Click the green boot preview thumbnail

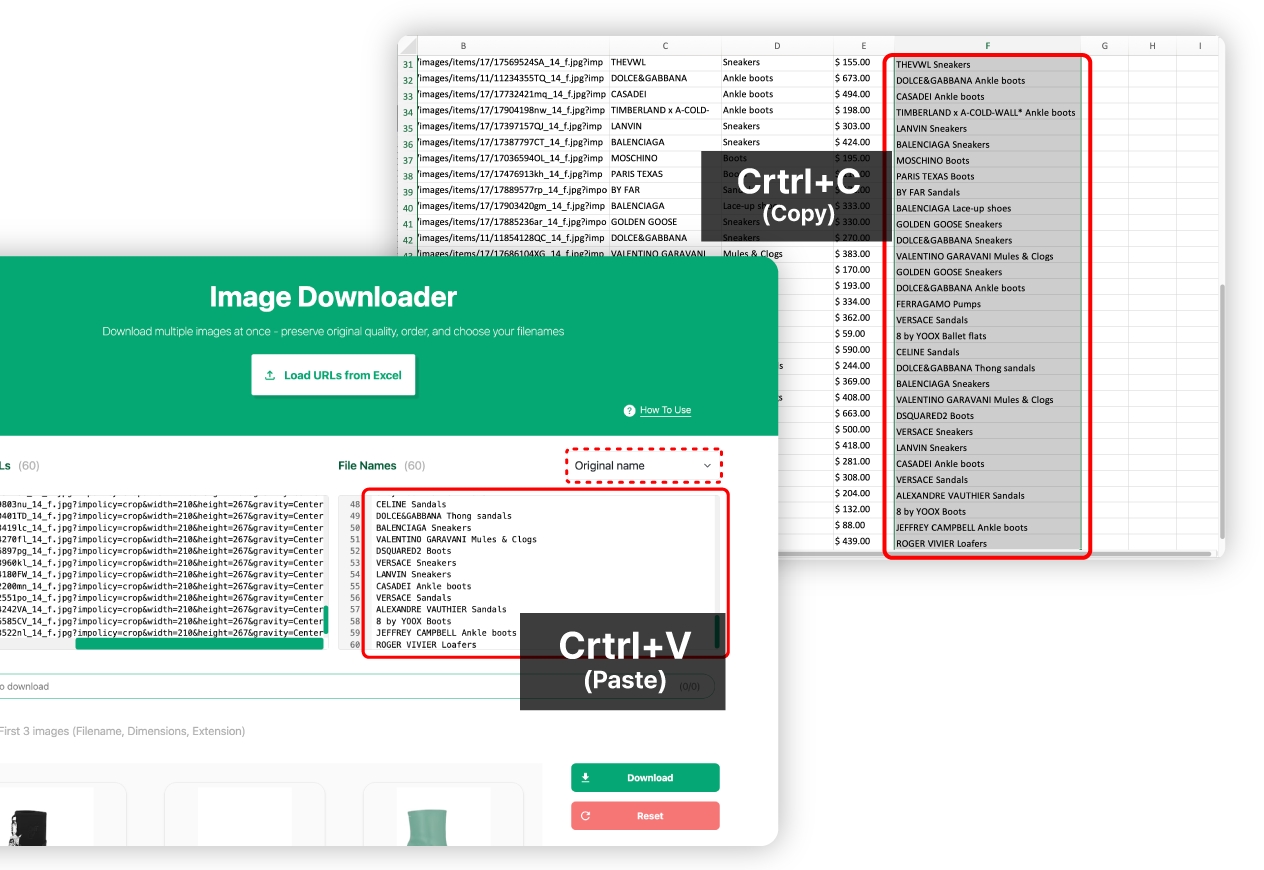click(x=442, y=825)
